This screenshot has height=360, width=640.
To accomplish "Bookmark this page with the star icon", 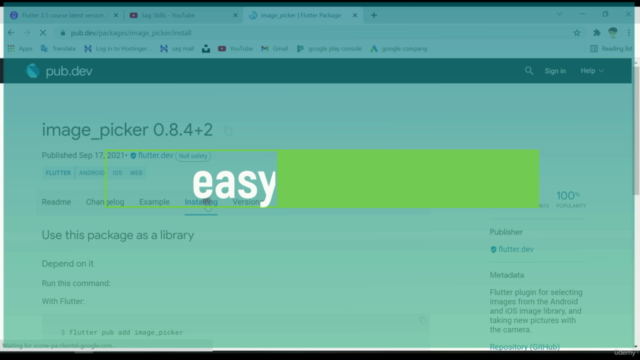I will 577,33.
